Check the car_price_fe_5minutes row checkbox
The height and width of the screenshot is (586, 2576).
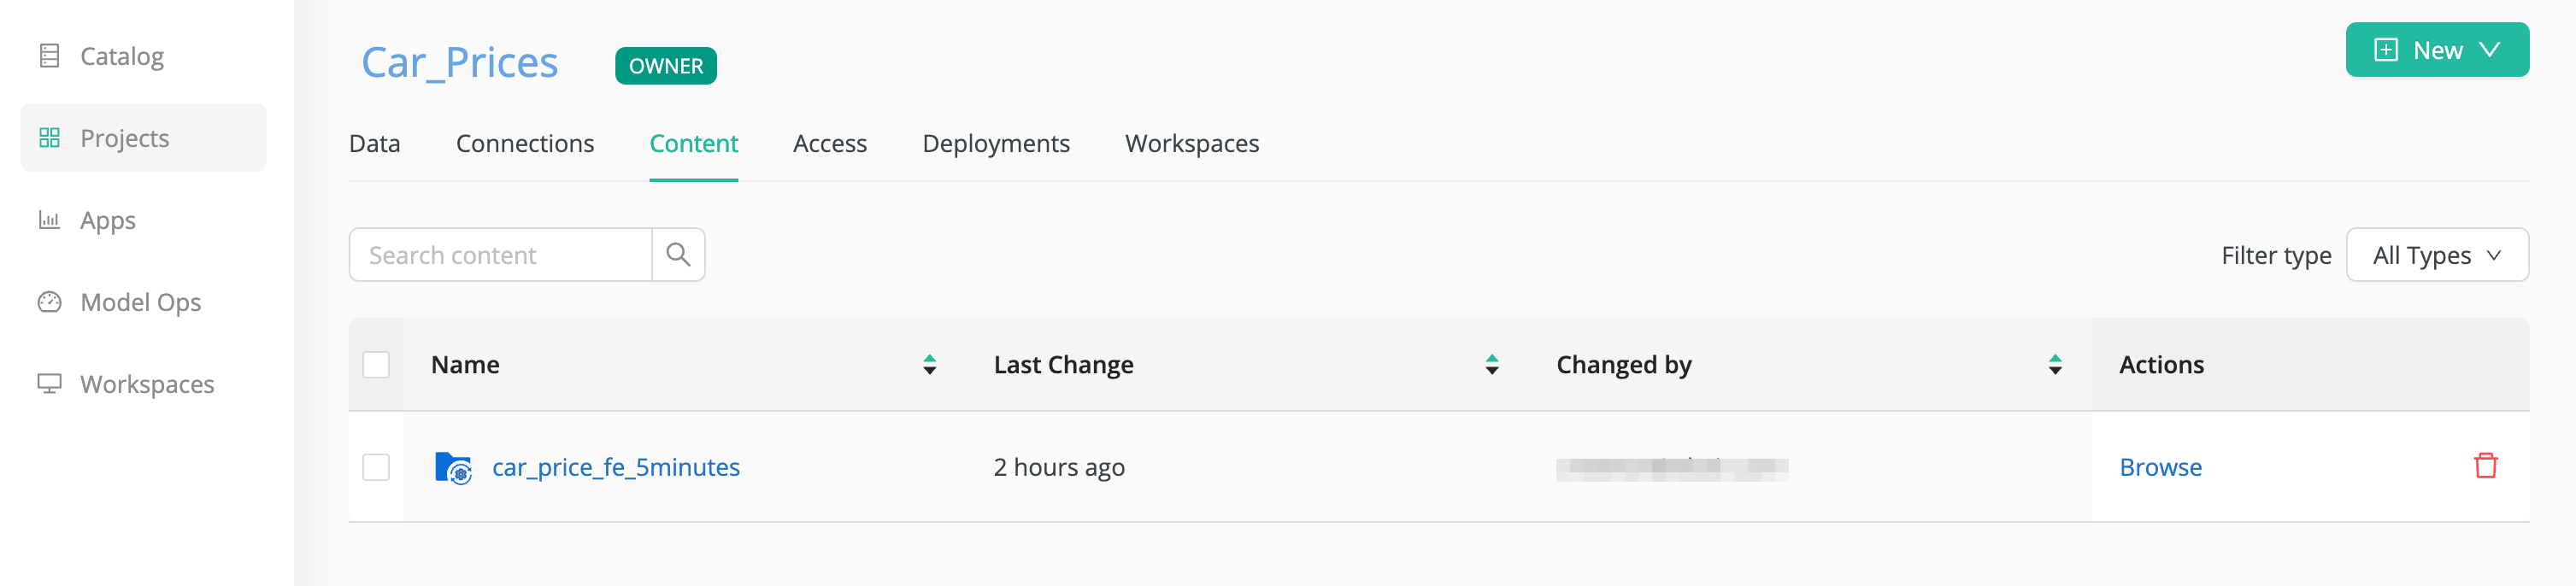[376, 467]
